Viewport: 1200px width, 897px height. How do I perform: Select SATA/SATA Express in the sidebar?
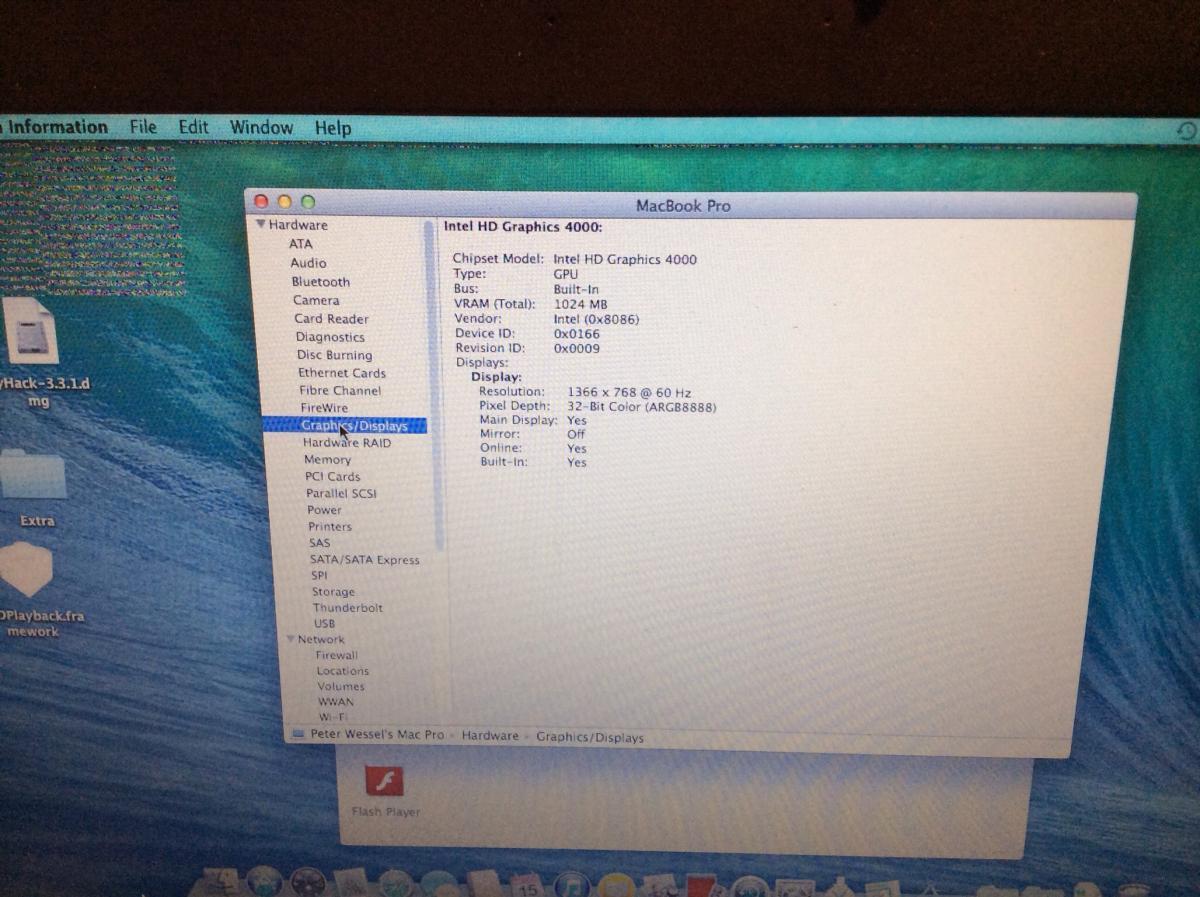pyautogui.click(x=364, y=560)
